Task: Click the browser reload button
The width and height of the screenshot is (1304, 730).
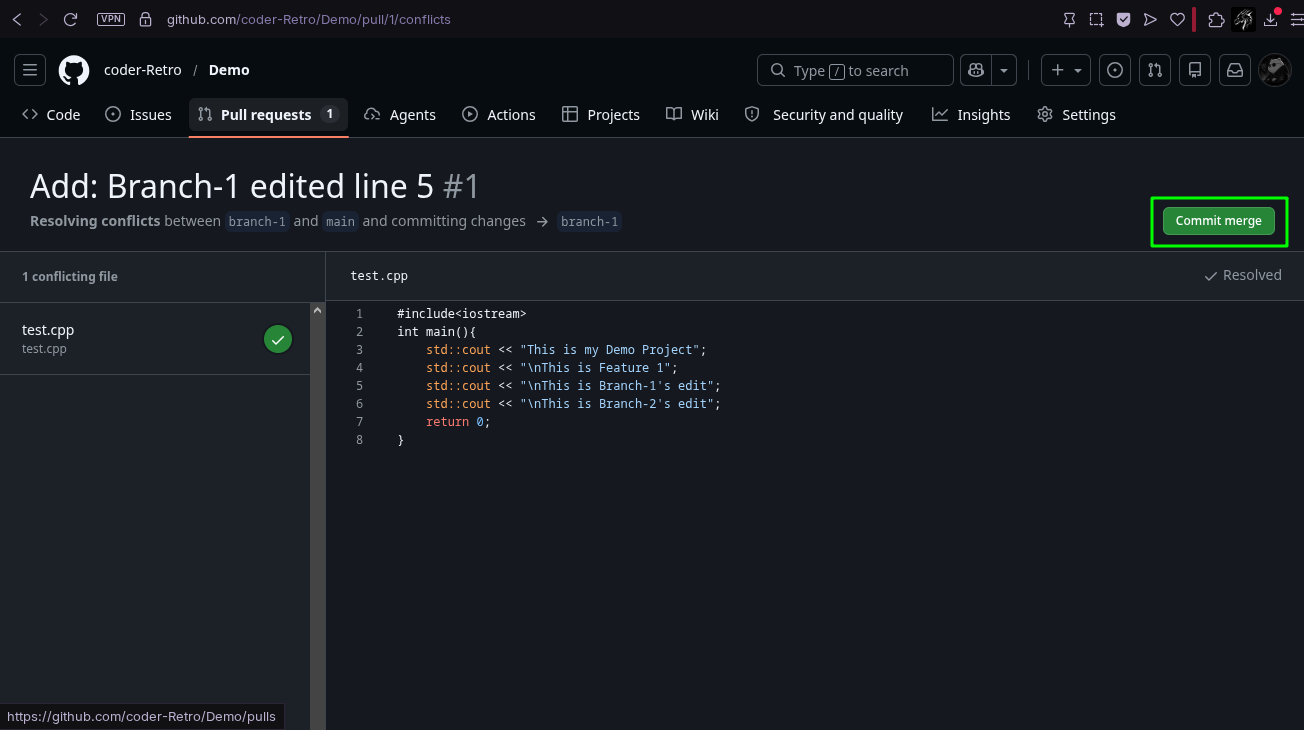Action: pyautogui.click(x=70, y=19)
